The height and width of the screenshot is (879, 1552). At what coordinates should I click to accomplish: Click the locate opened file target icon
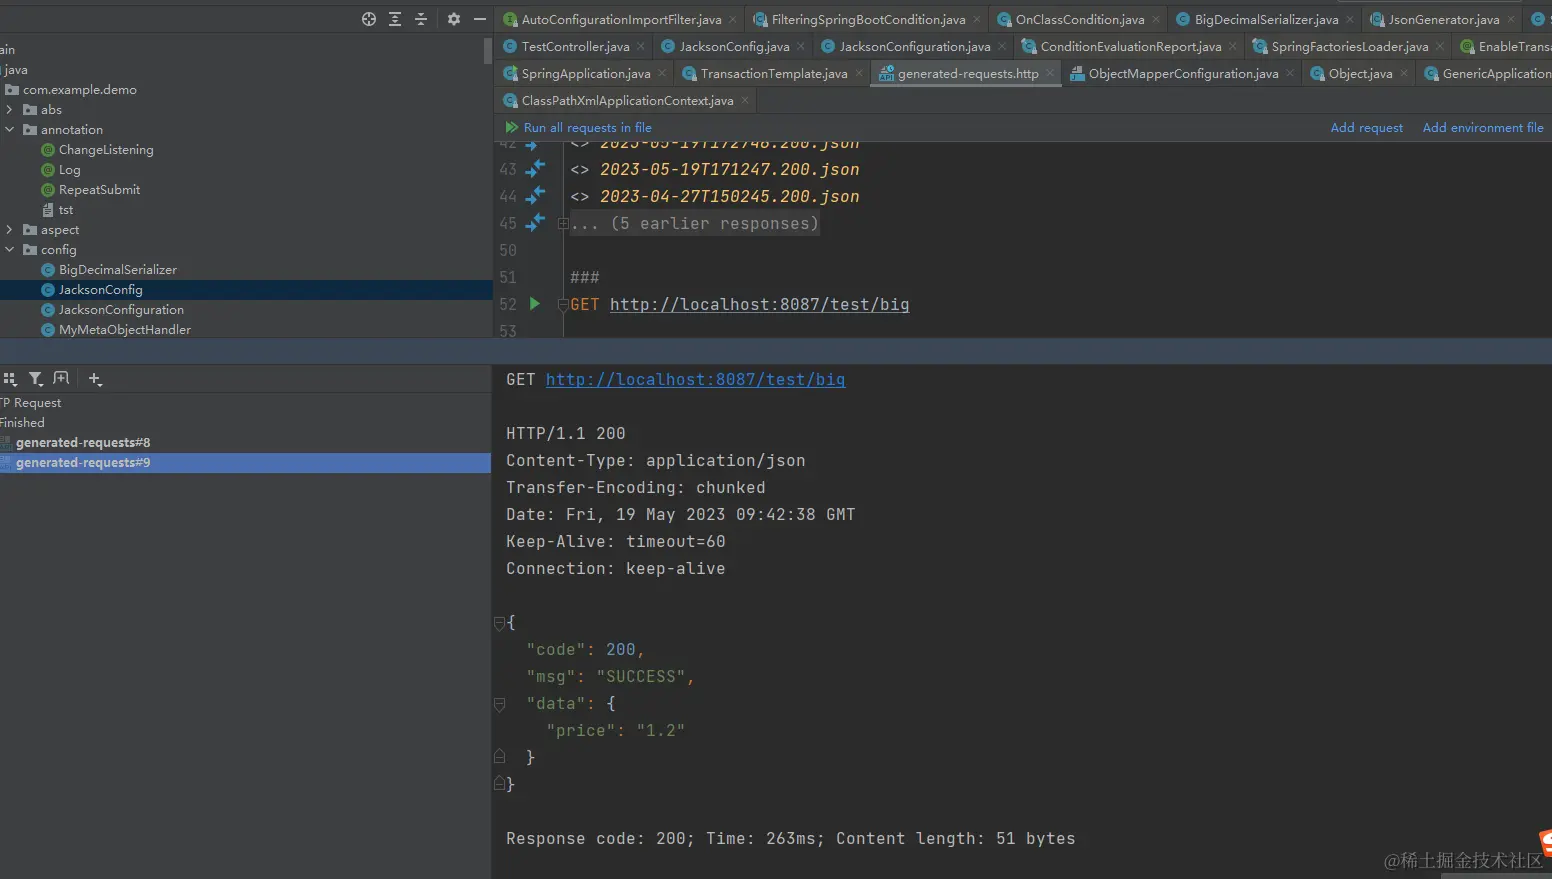[369, 19]
